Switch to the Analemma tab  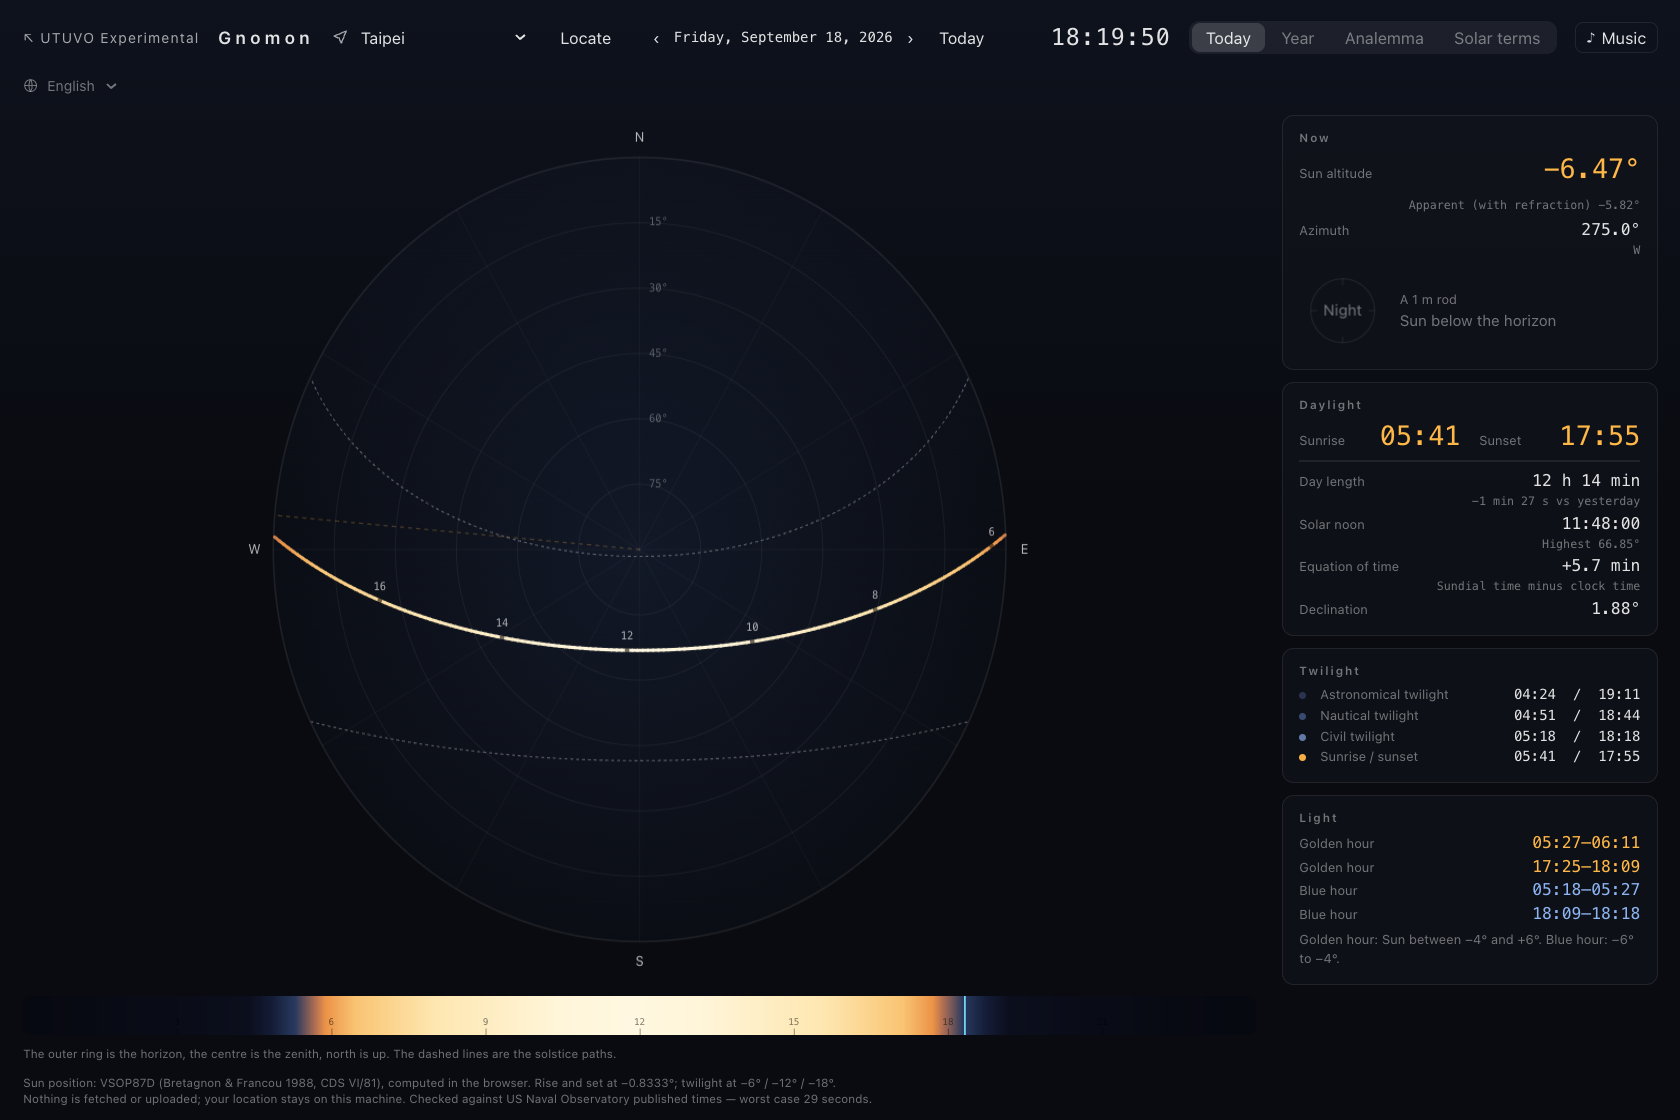1384,38
